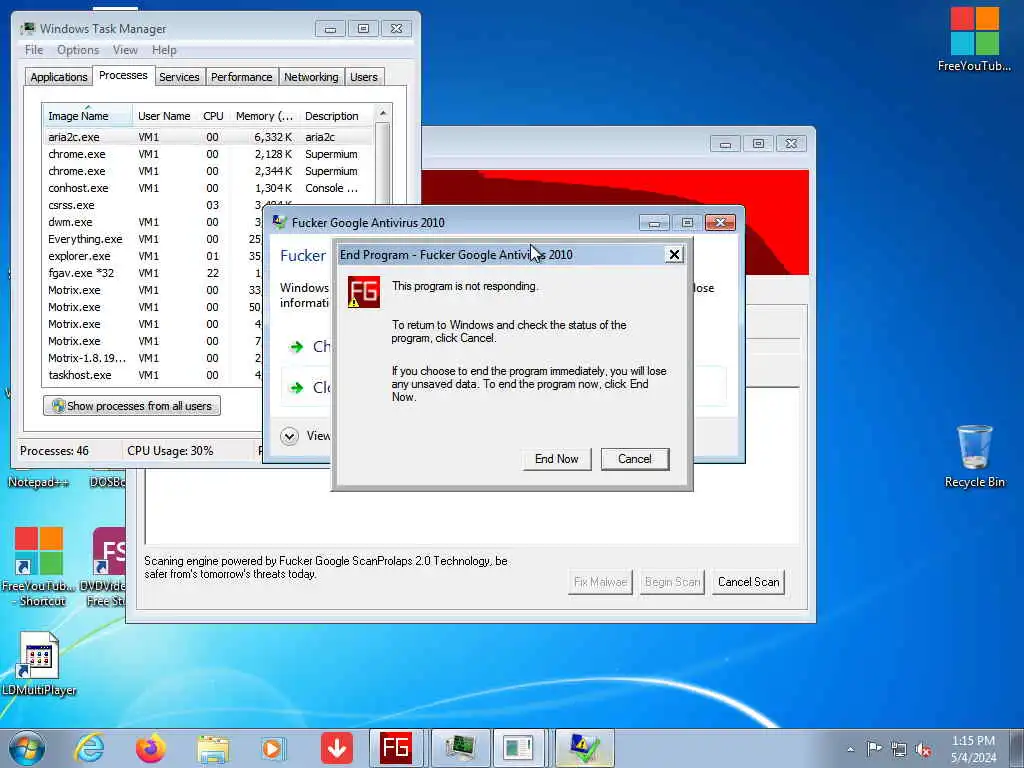The width and height of the screenshot is (1024, 768).
Task: Launch Firefox from taskbar
Action: [x=151, y=748]
